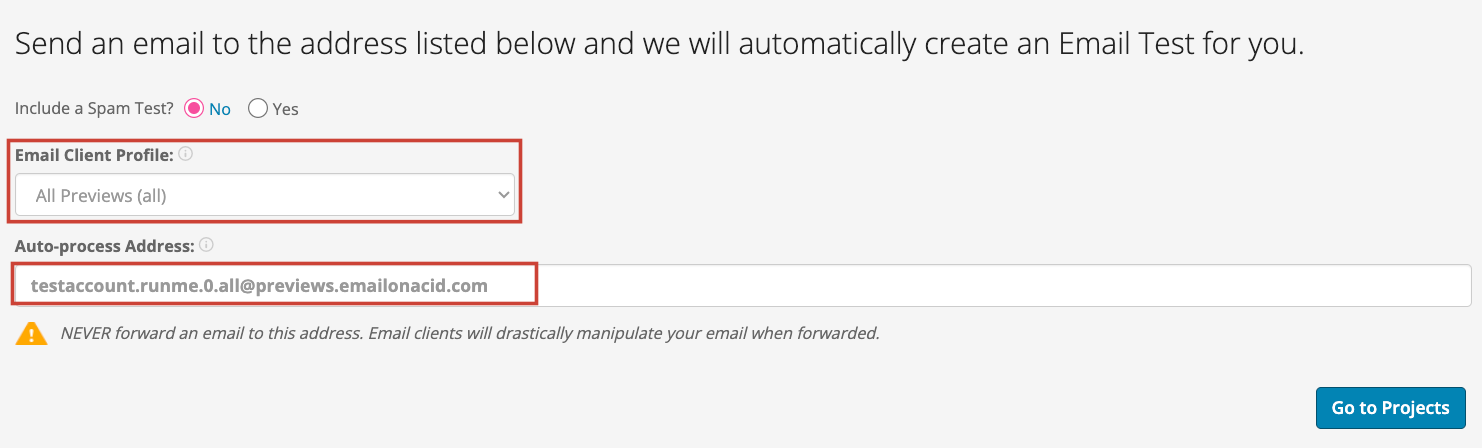
Task: Click the "No" label text
Action: (x=220, y=109)
